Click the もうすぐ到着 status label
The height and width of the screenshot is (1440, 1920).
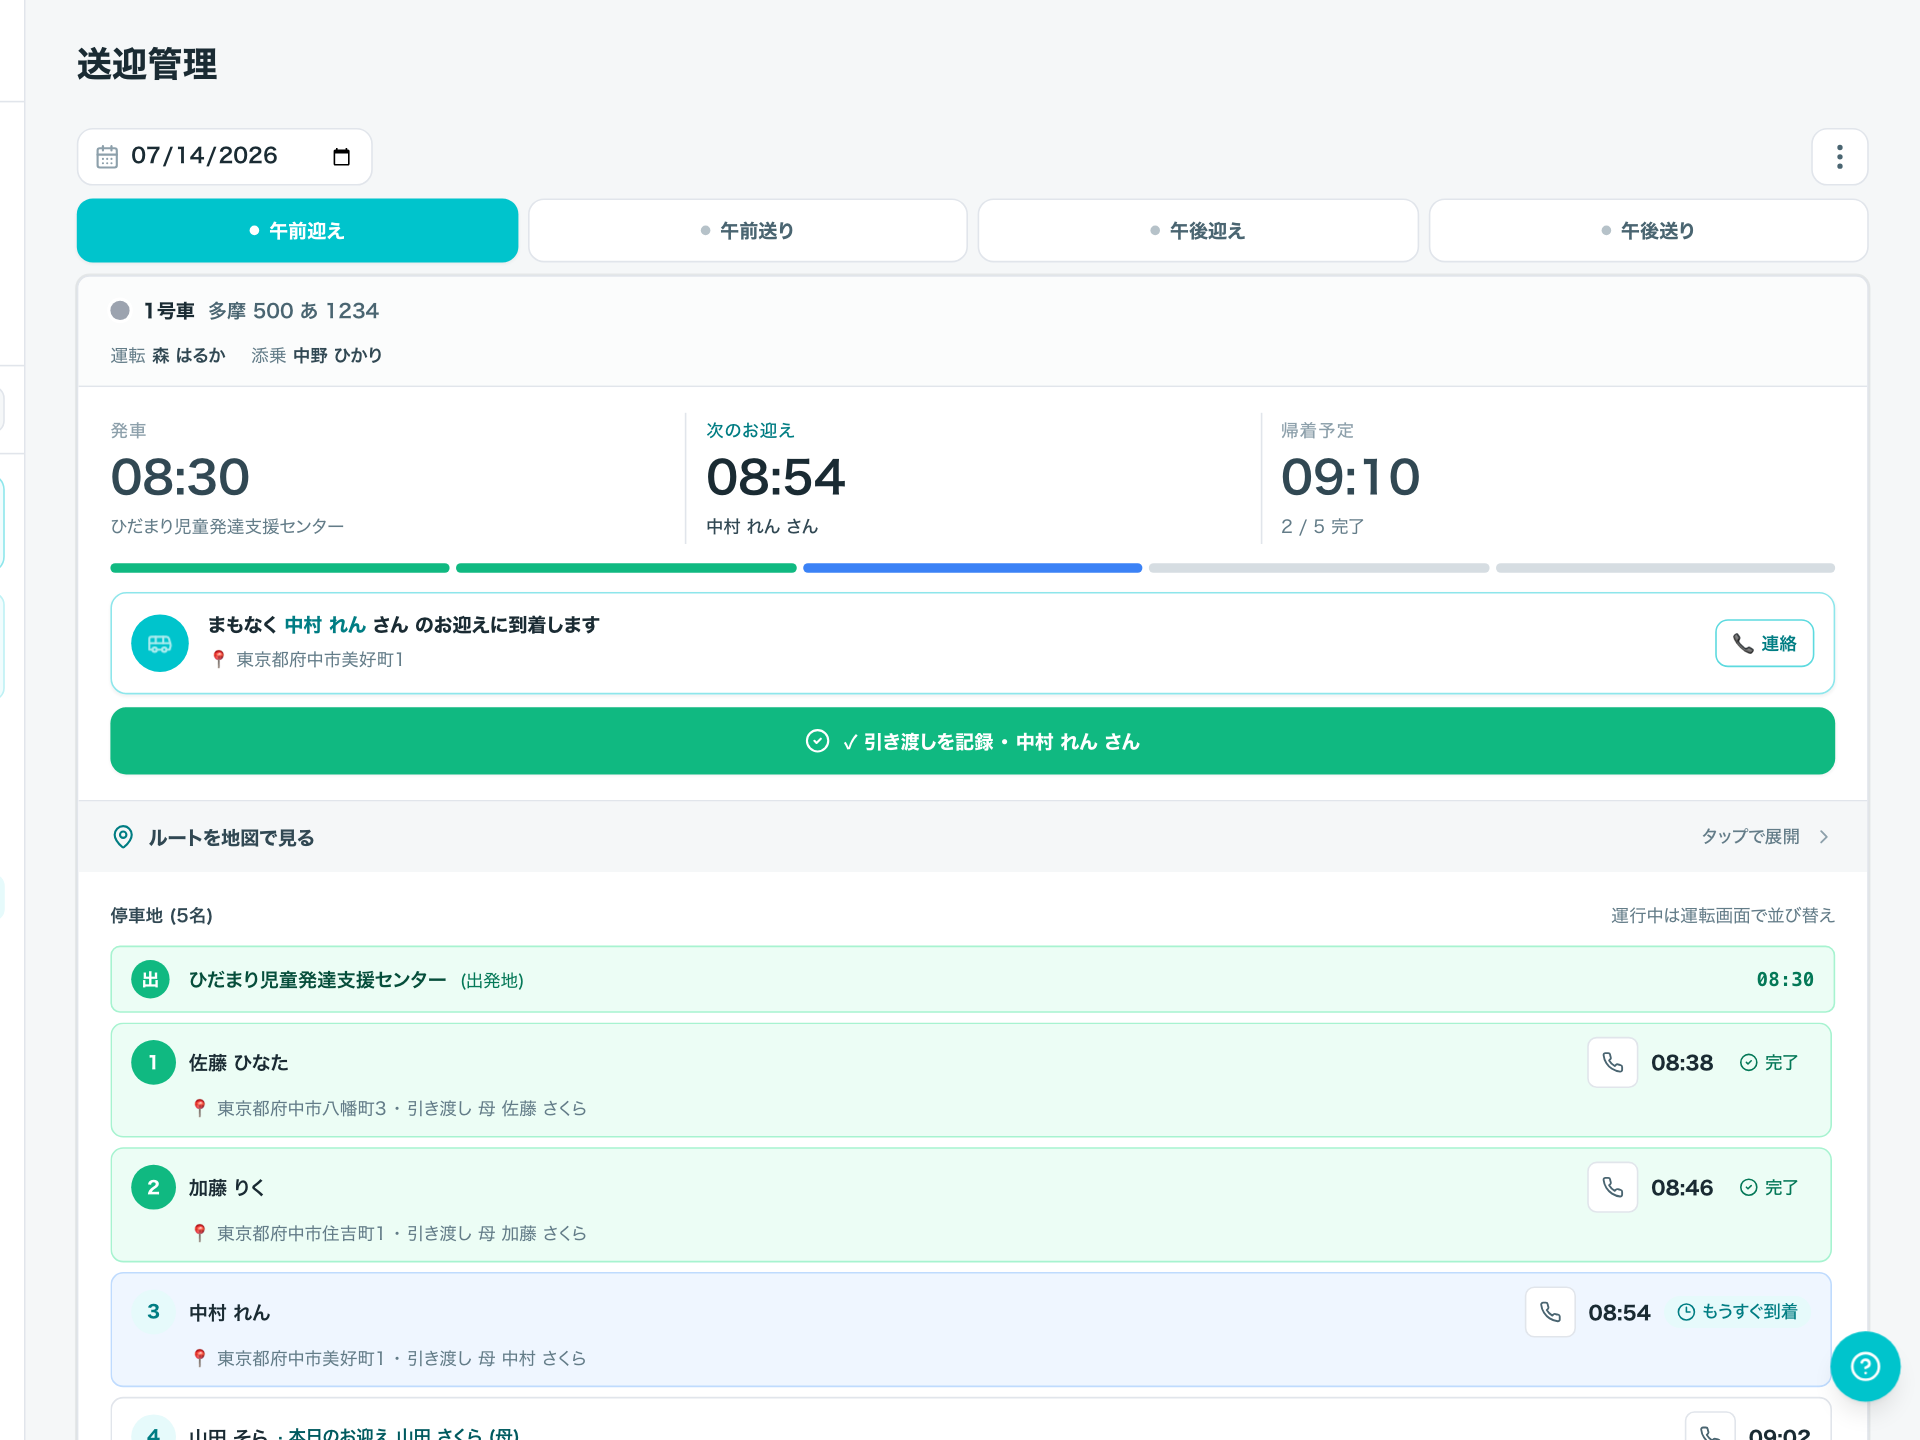[1737, 1312]
